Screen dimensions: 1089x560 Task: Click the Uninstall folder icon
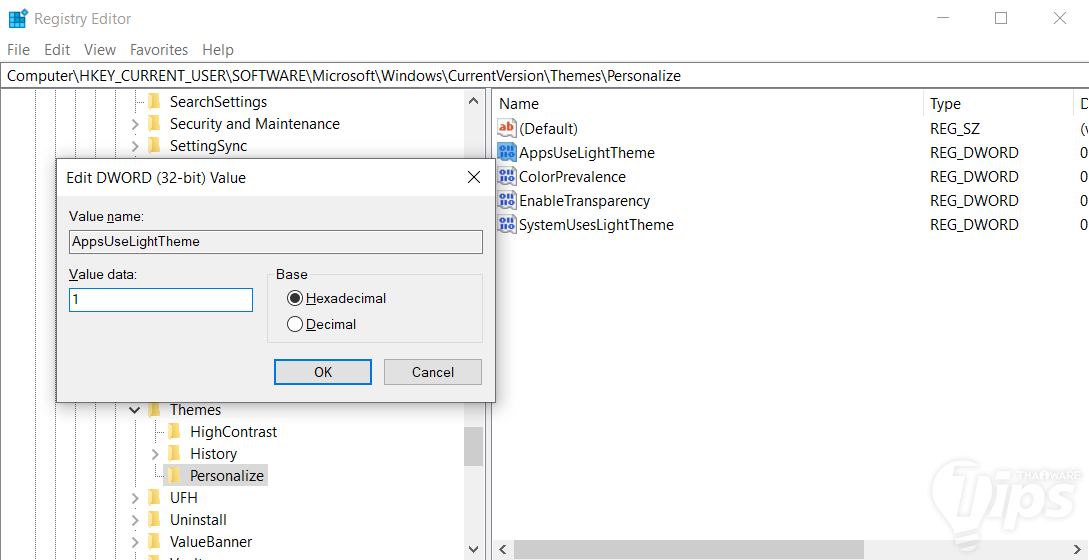pyautogui.click(x=154, y=520)
